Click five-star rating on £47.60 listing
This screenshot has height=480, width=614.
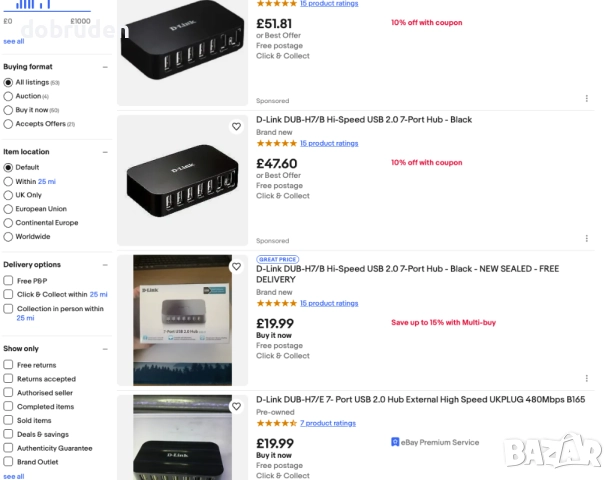point(277,143)
